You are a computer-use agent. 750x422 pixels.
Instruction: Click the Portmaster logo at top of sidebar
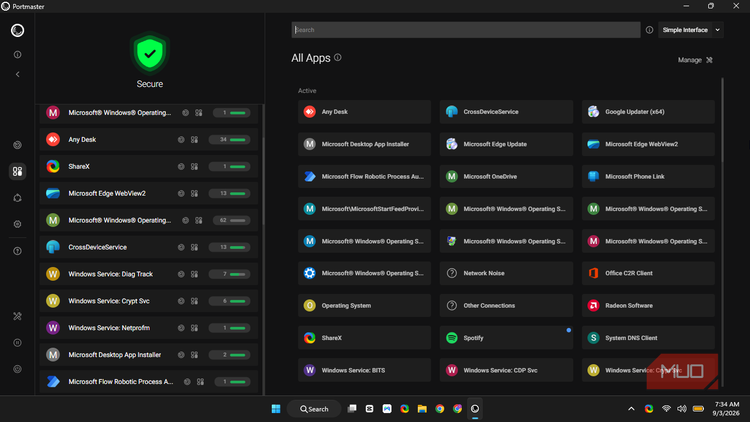click(18, 31)
